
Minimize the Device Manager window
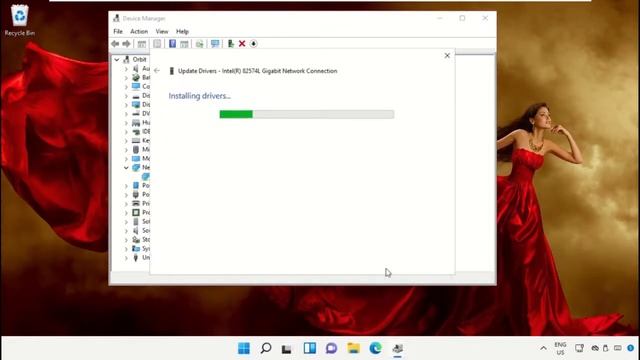[440, 18]
